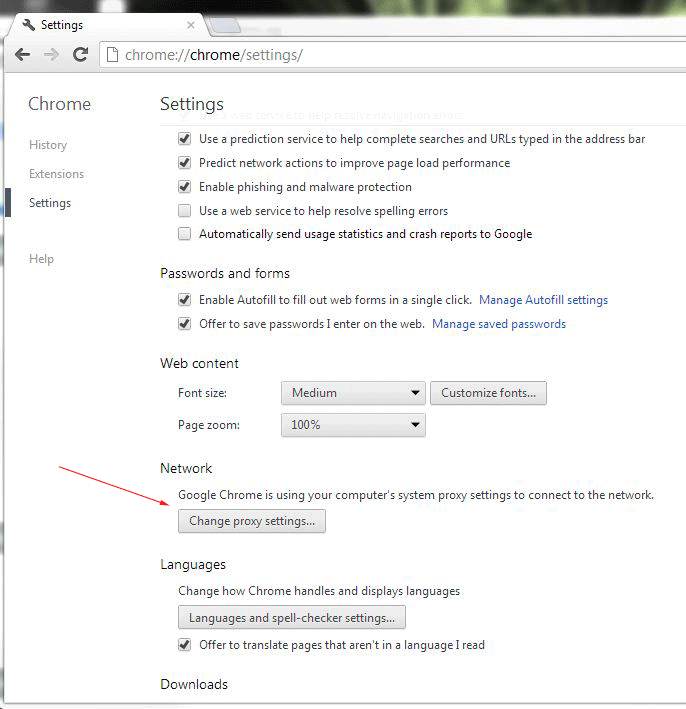Open Extensions in the sidebar
The height and width of the screenshot is (709, 686).
pos(57,174)
